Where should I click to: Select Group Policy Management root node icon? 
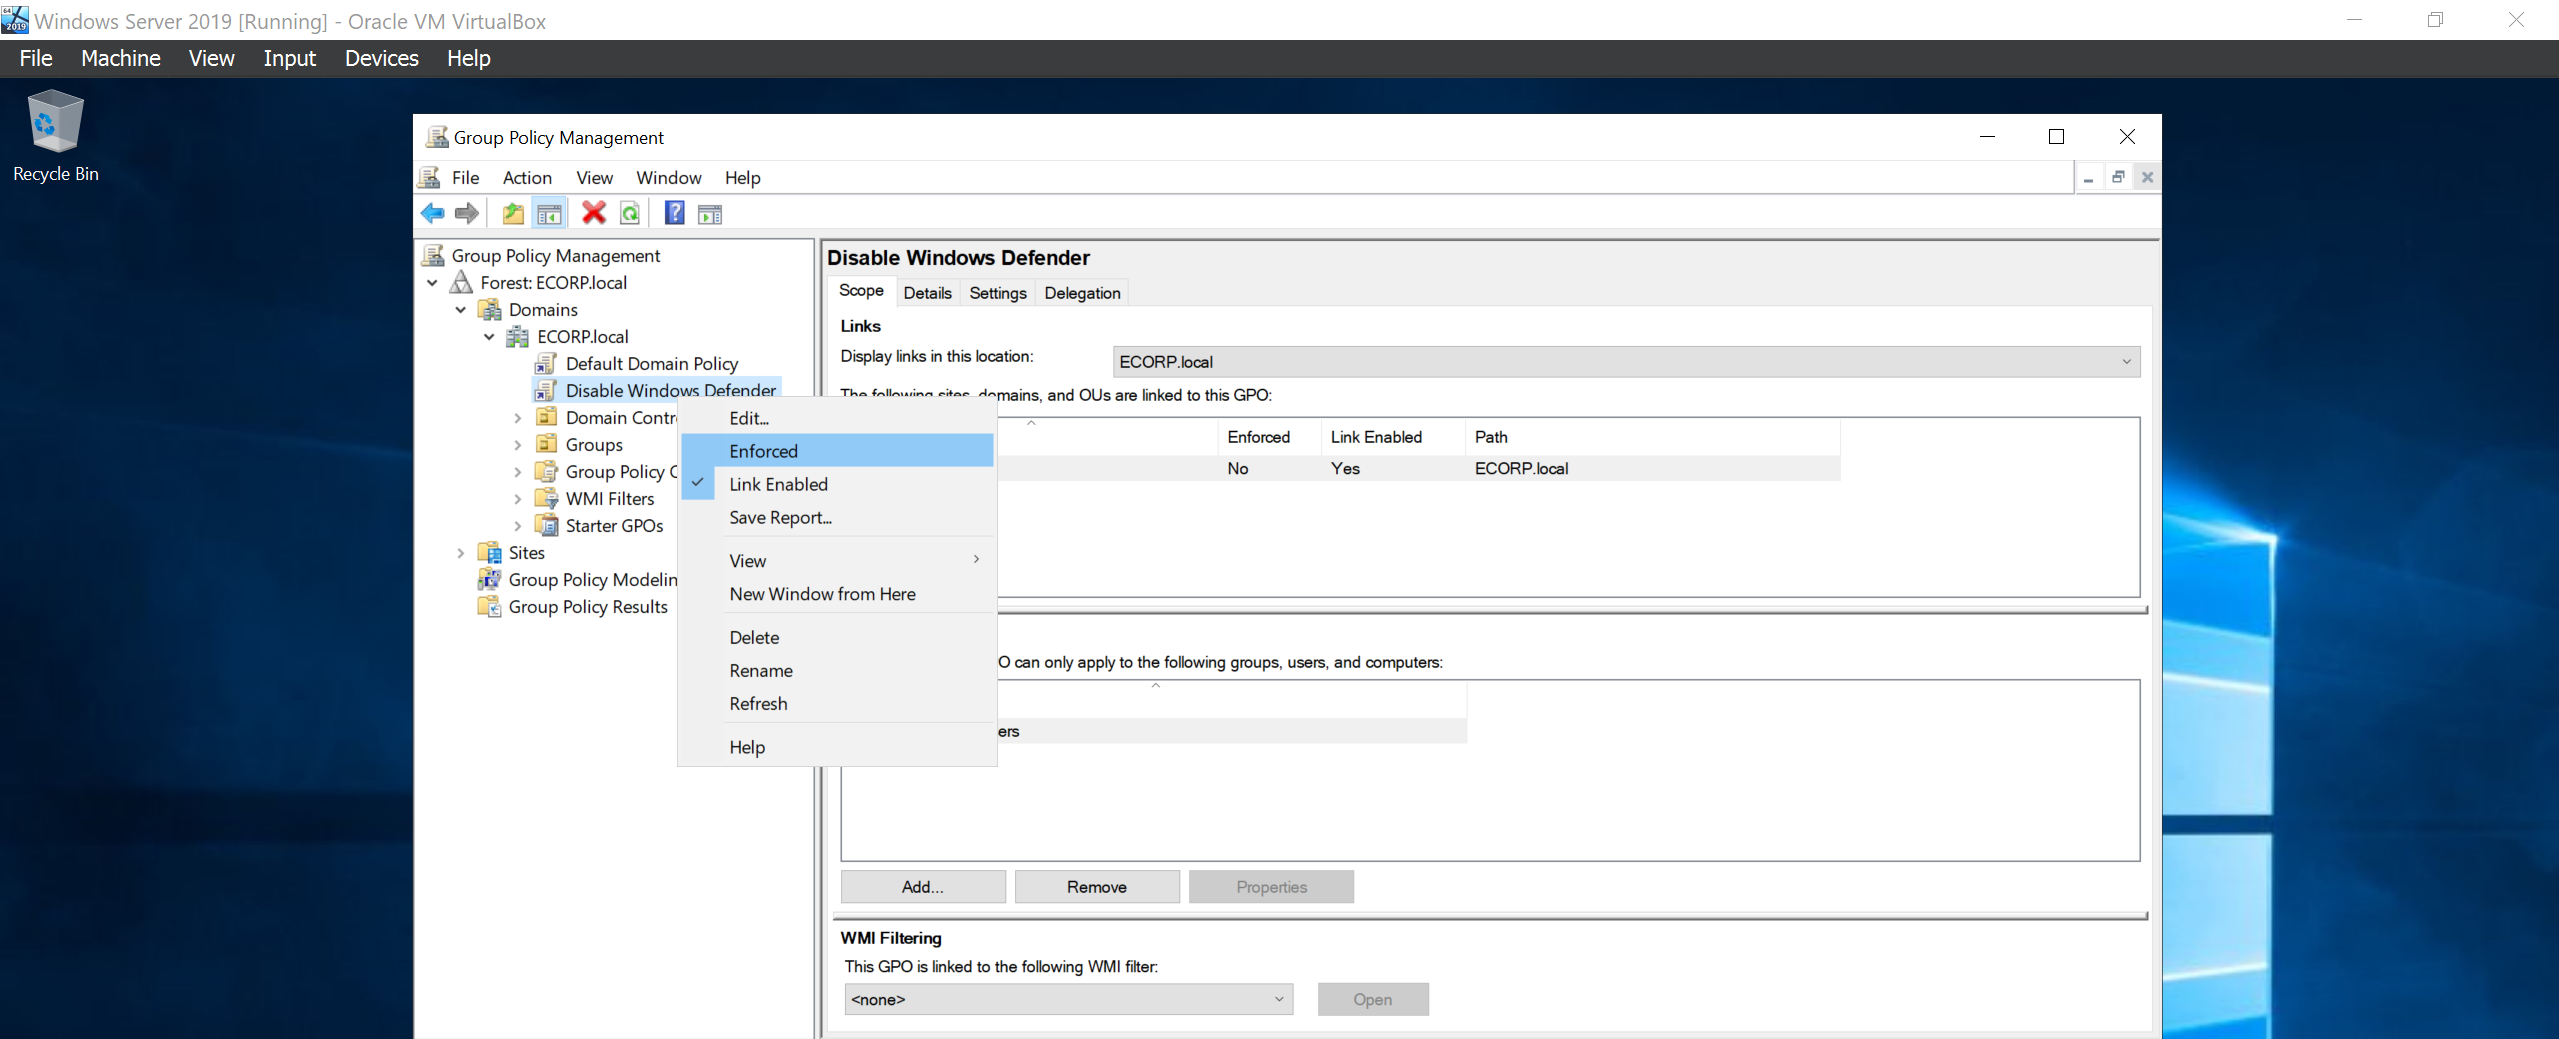click(x=433, y=255)
